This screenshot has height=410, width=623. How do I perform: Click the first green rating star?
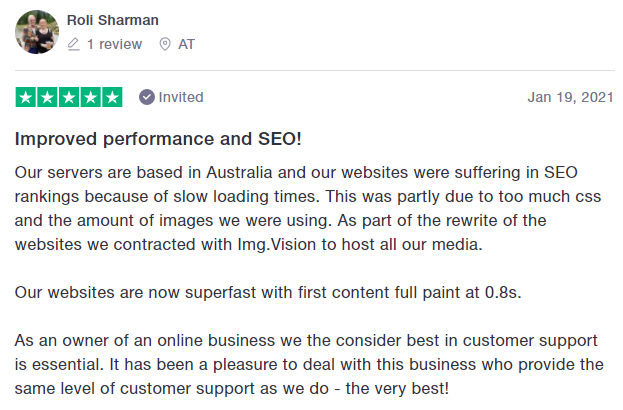[26, 97]
